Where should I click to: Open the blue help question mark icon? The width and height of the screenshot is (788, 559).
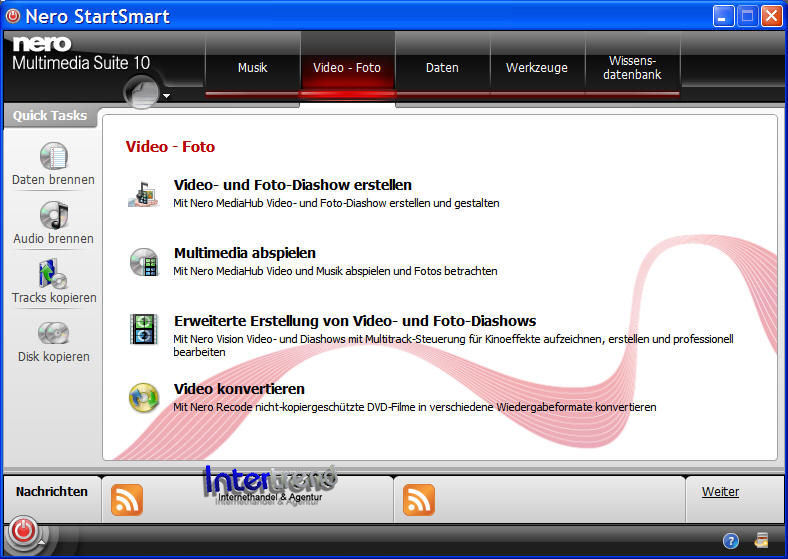[x=731, y=541]
